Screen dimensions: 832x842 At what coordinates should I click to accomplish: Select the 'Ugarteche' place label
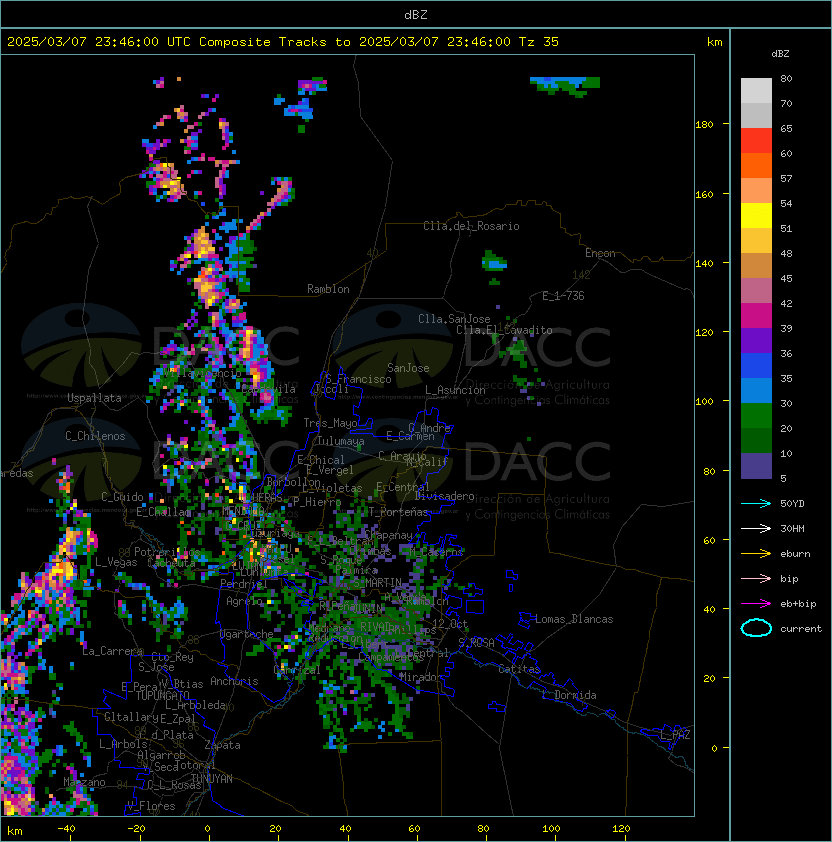246,634
